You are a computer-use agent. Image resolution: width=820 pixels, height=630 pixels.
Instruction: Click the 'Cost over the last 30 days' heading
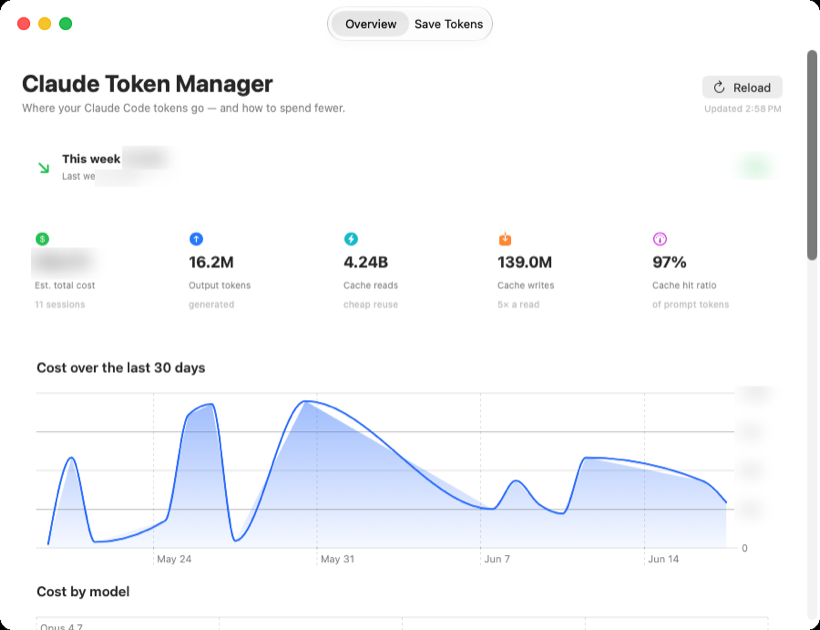tap(121, 368)
